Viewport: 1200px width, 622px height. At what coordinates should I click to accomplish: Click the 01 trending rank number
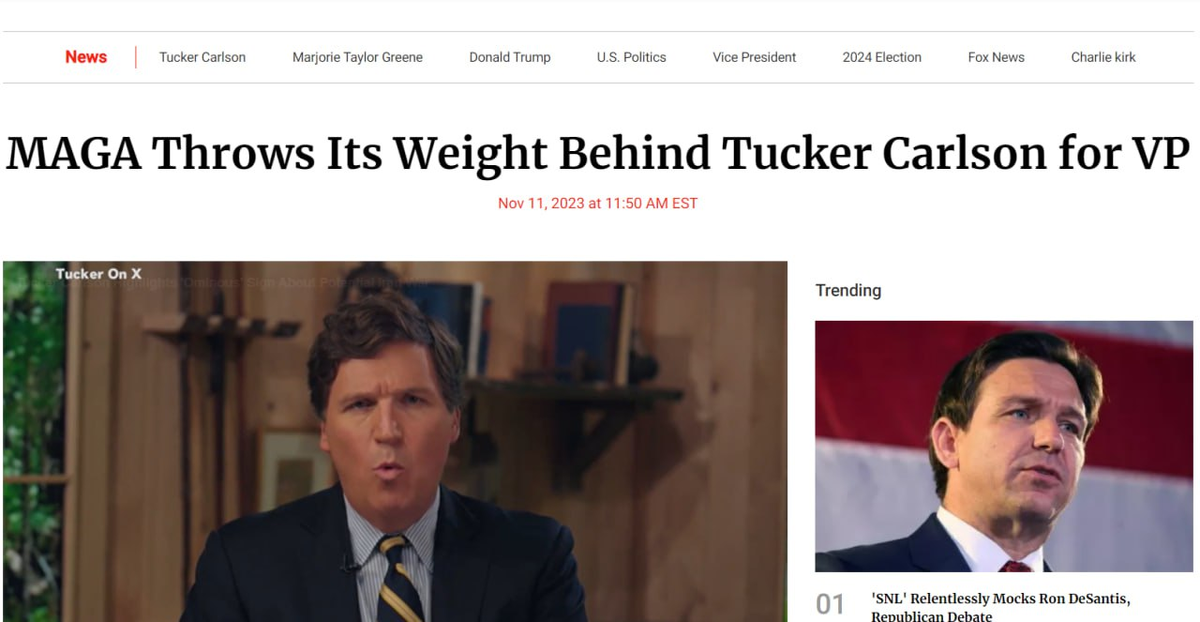[x=830, y=605]
